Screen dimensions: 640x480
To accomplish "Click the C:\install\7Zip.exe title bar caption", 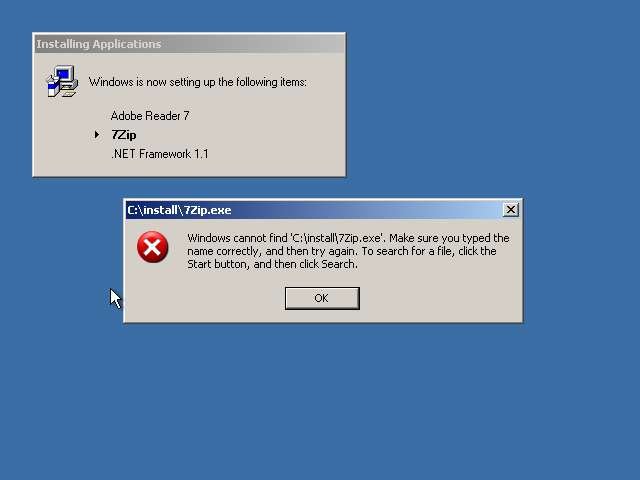I will [179, 210].
